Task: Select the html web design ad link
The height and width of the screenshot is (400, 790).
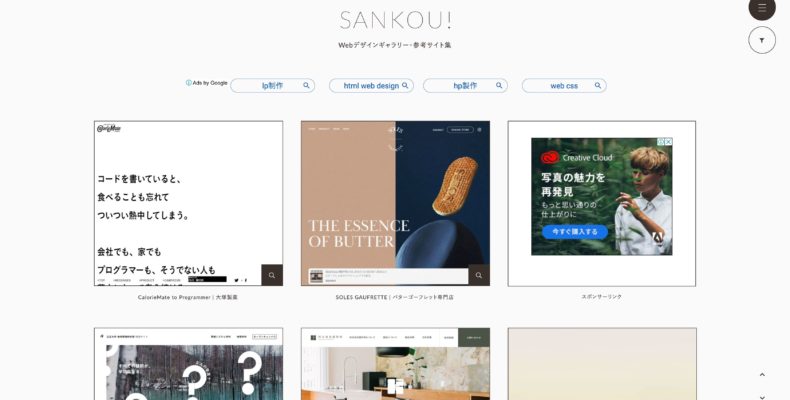Action: (371, 86)
